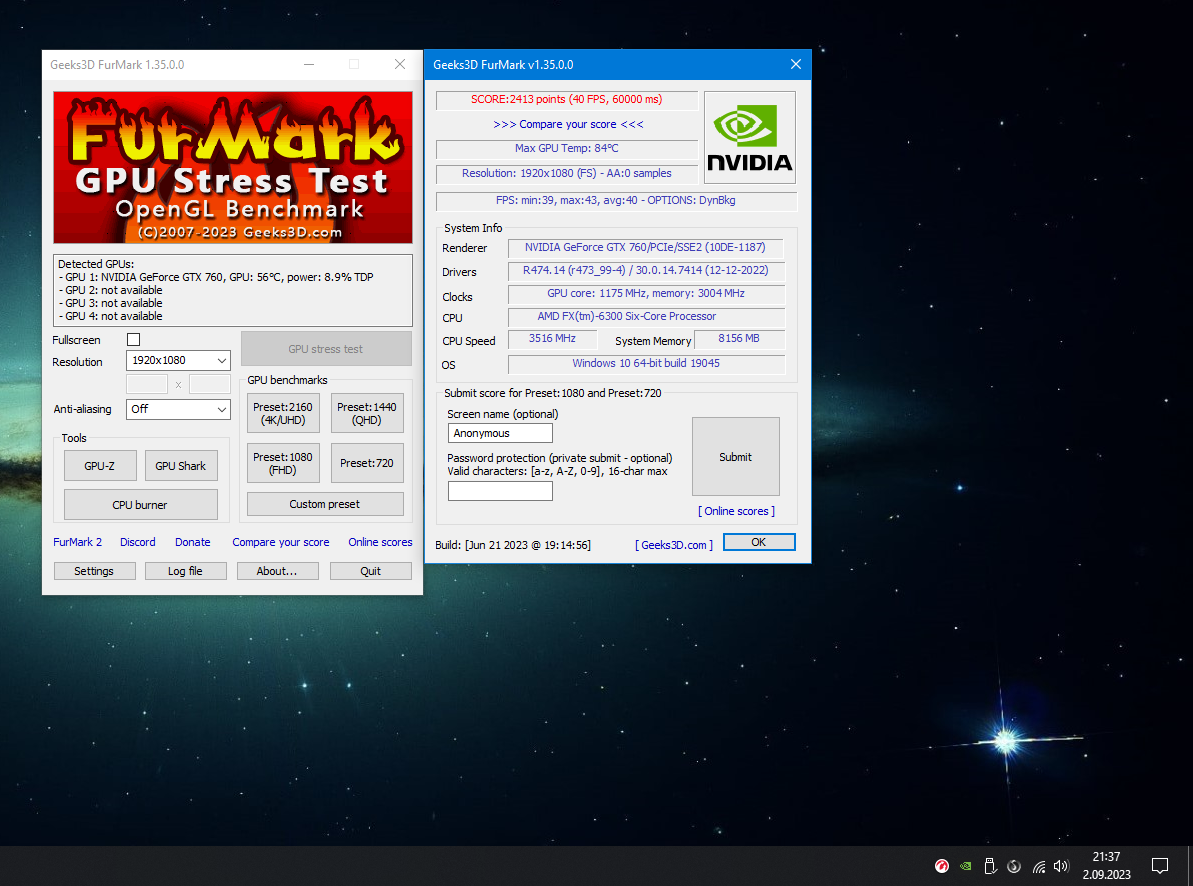Click the System Memory 8156 MB value

click(x=739, y=339)
